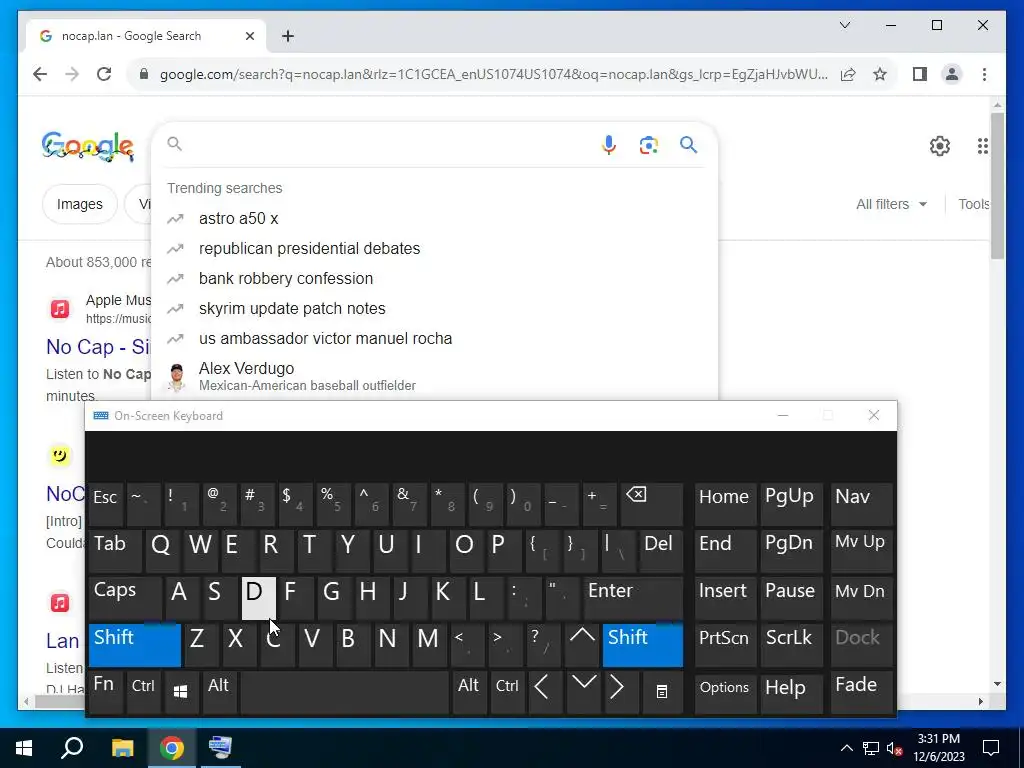
Task: Select skyrim update patch notes suggestion
Action: pyautogui.click(x=434, y=308)
